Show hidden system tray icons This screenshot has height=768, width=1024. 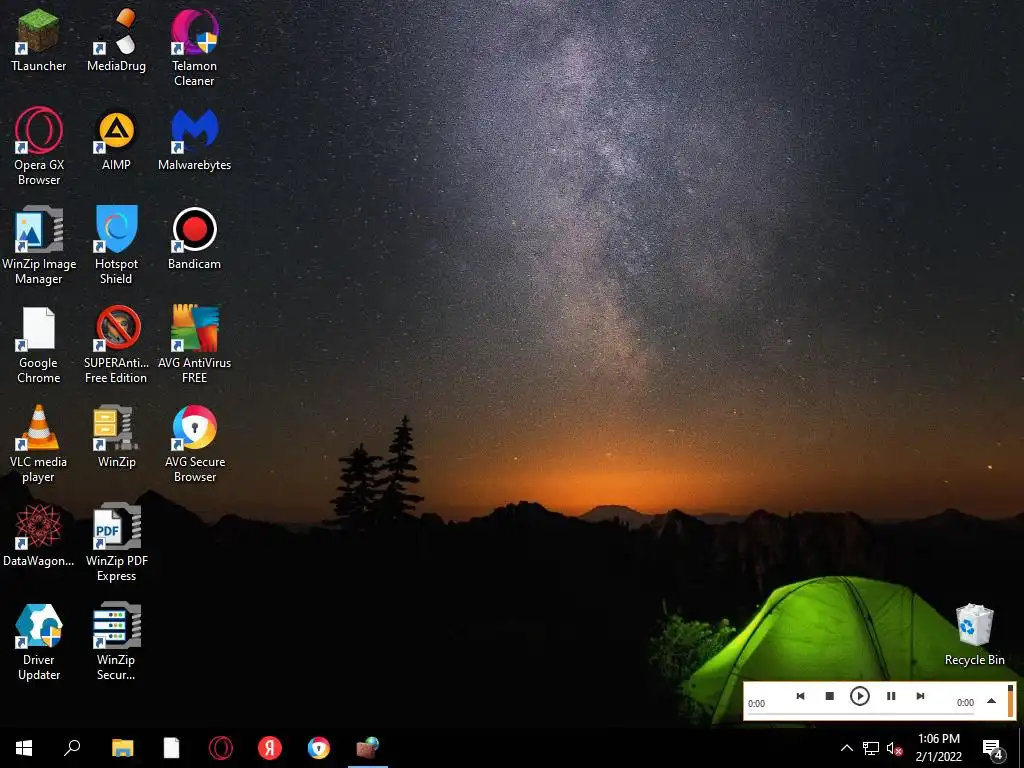[x=846, y=748]
